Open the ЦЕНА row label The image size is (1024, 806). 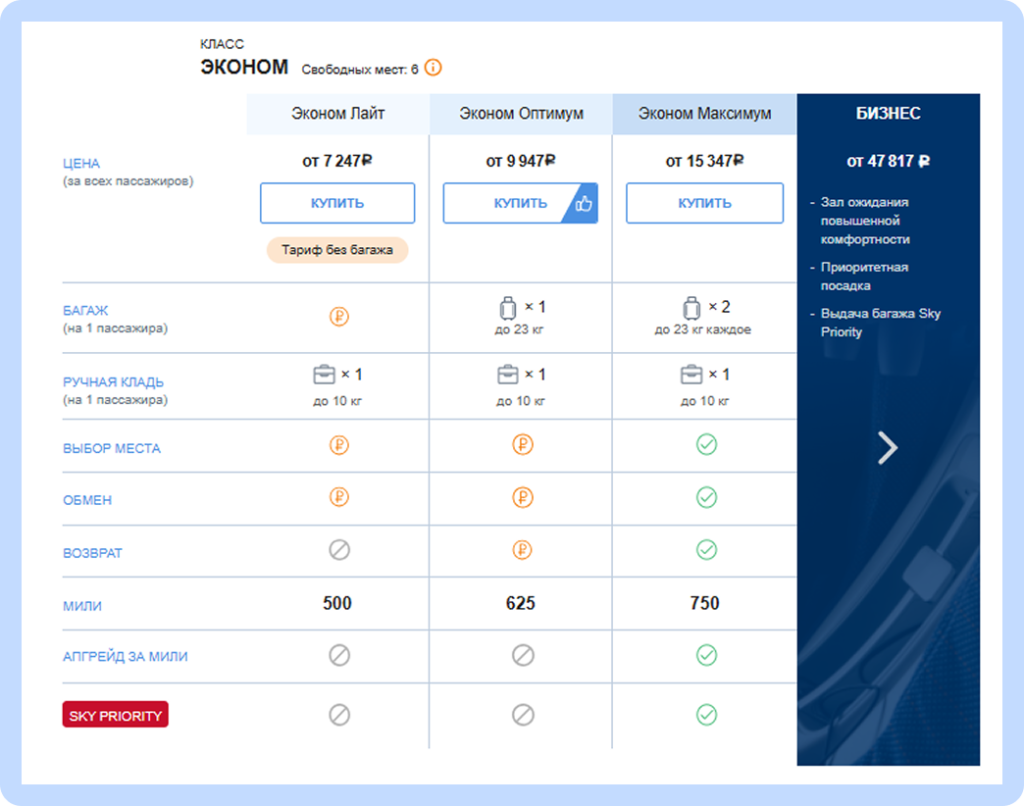point(81,163)
